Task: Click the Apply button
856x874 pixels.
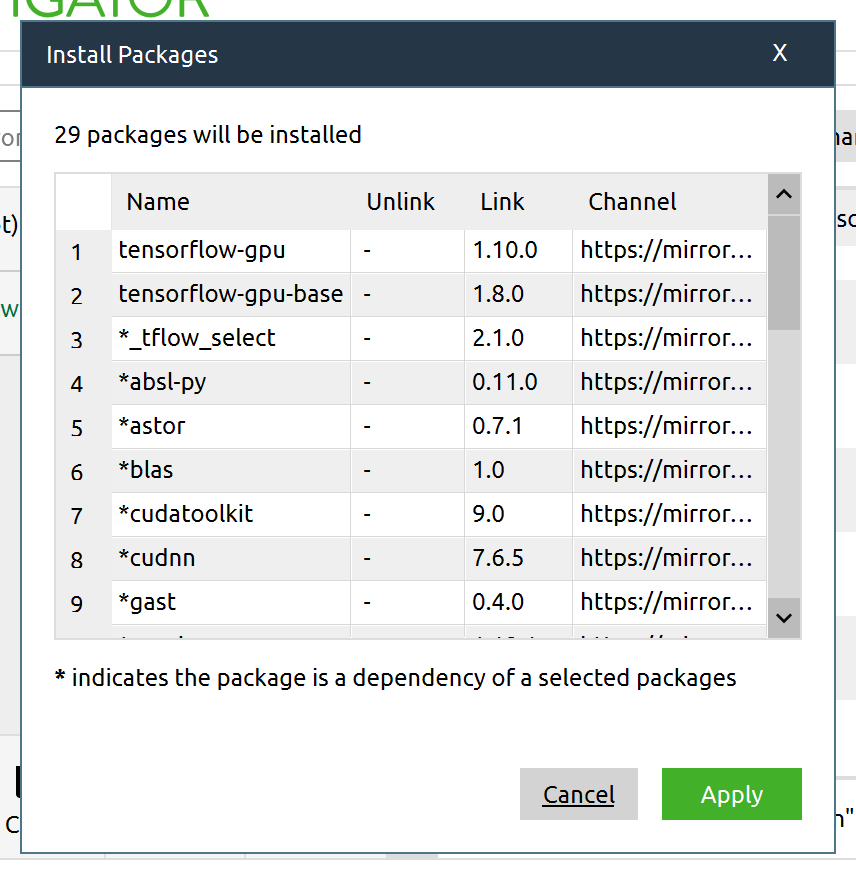Action: tap(731, 794)
